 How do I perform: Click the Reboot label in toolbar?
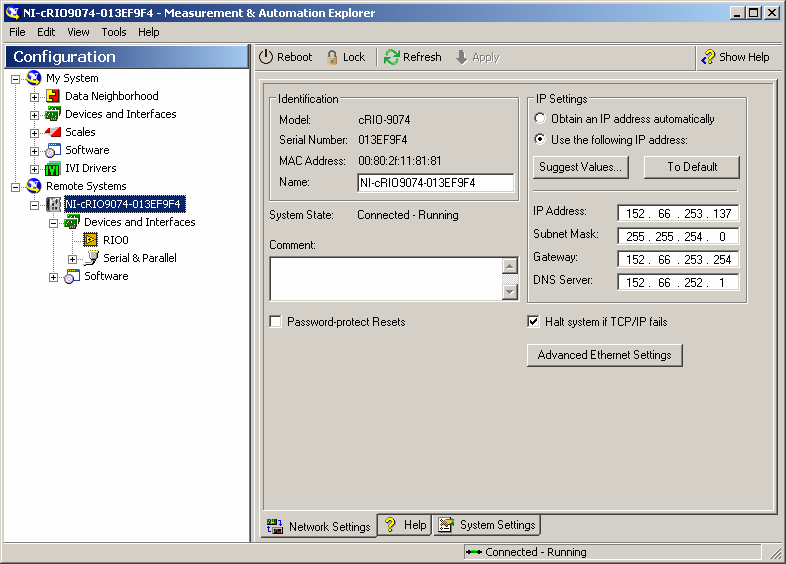coord(294,57)
